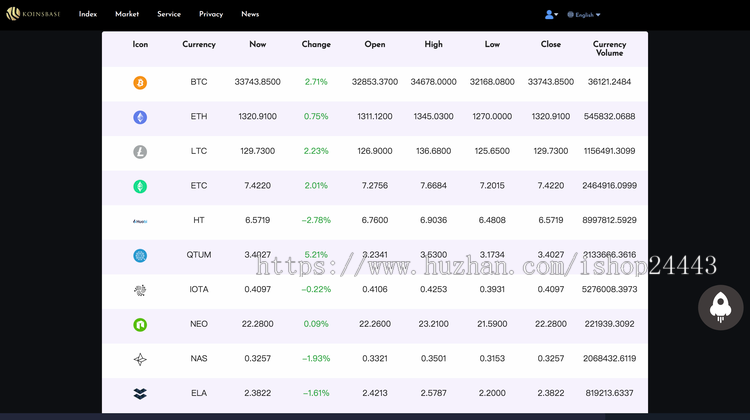Click NEO high price 23.2100
The image size is (750, 420).
pos(433,324)
